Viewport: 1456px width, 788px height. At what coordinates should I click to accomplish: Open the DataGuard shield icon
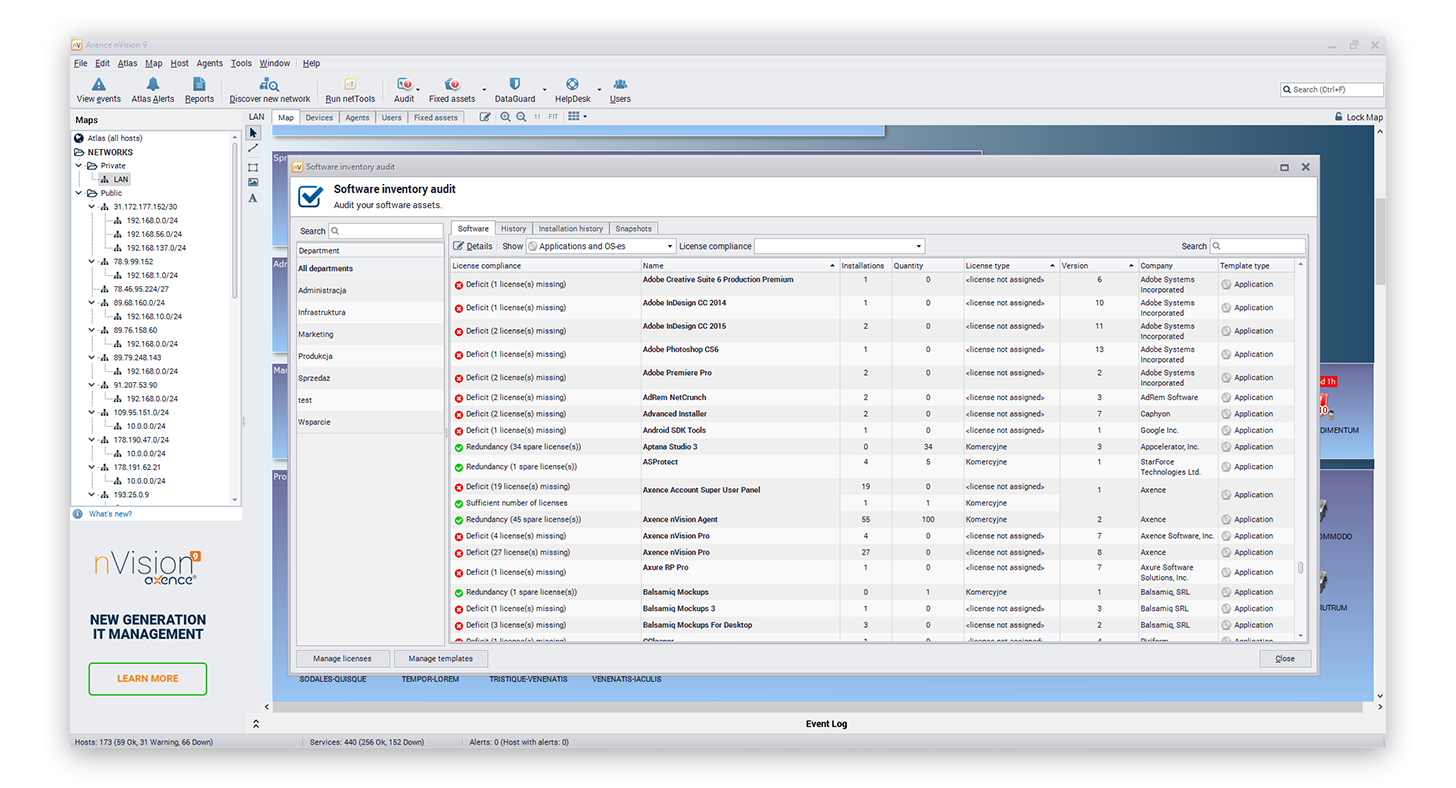coord(514,85)
